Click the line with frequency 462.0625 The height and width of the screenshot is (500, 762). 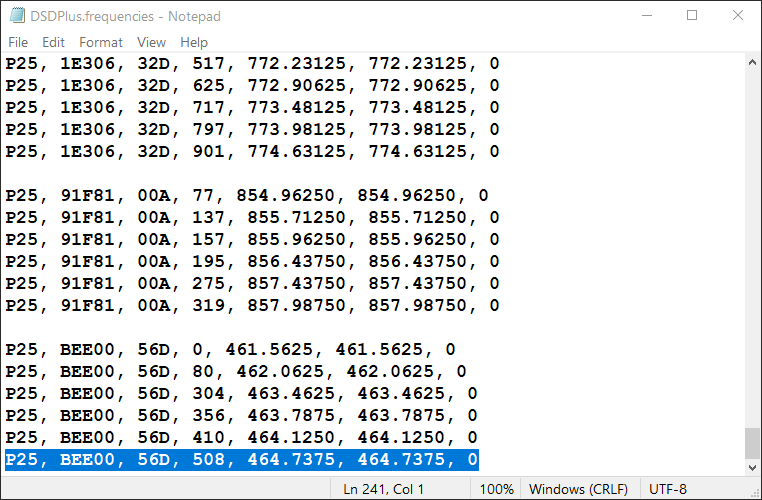(236, 372)
